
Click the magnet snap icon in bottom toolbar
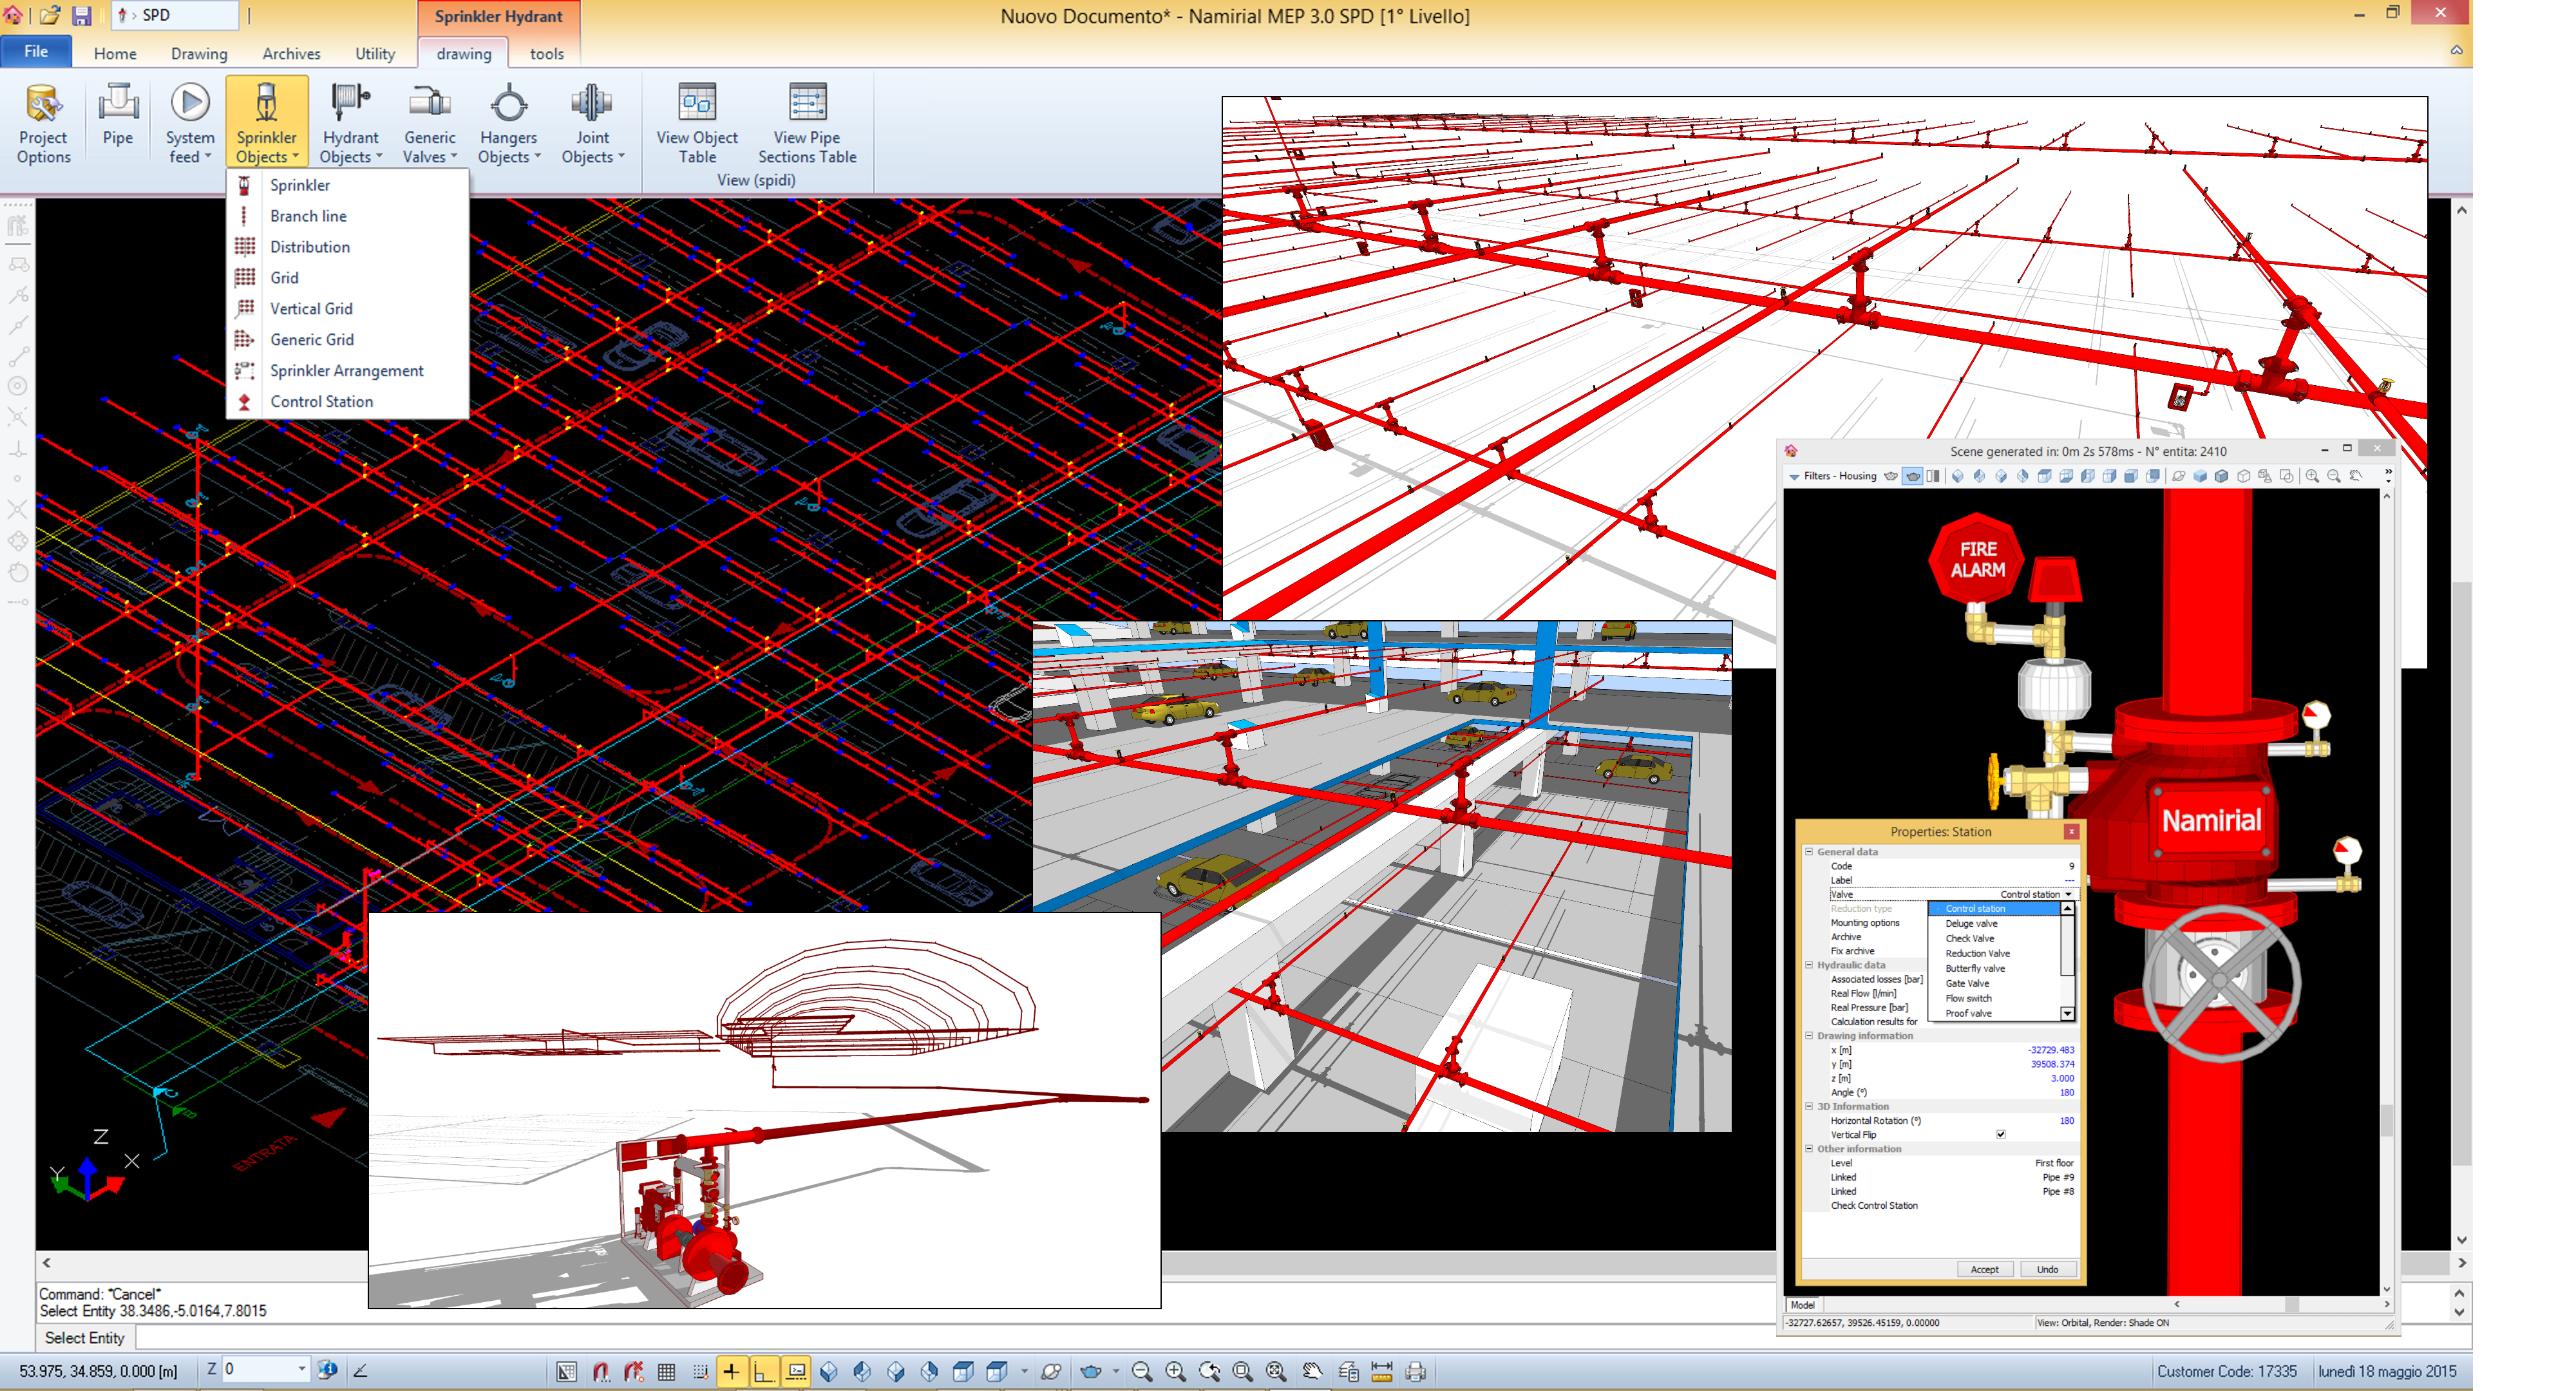click(x=601, y=1372)
